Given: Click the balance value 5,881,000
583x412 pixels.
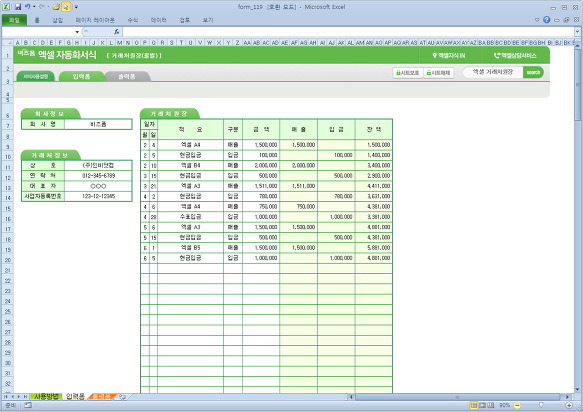Looking at the screenshot, I should (374, 248).
